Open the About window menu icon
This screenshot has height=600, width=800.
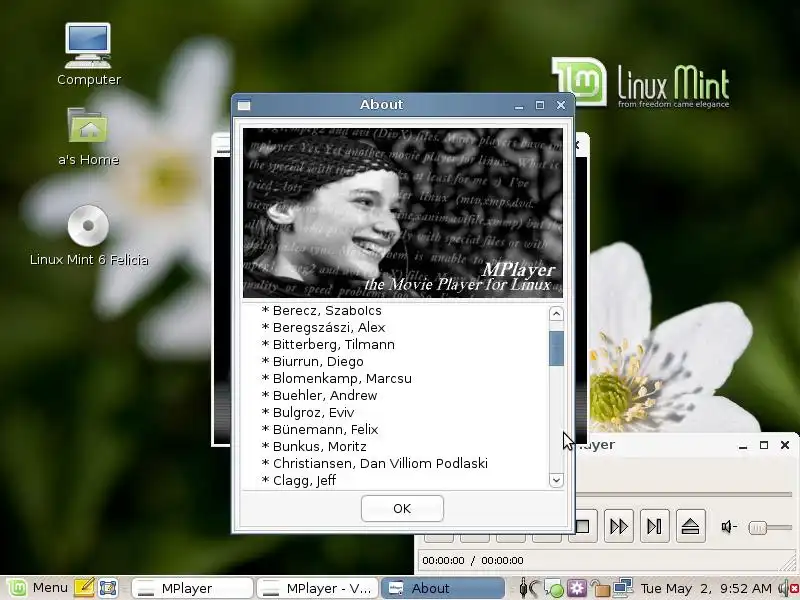[x=244, y=105]
